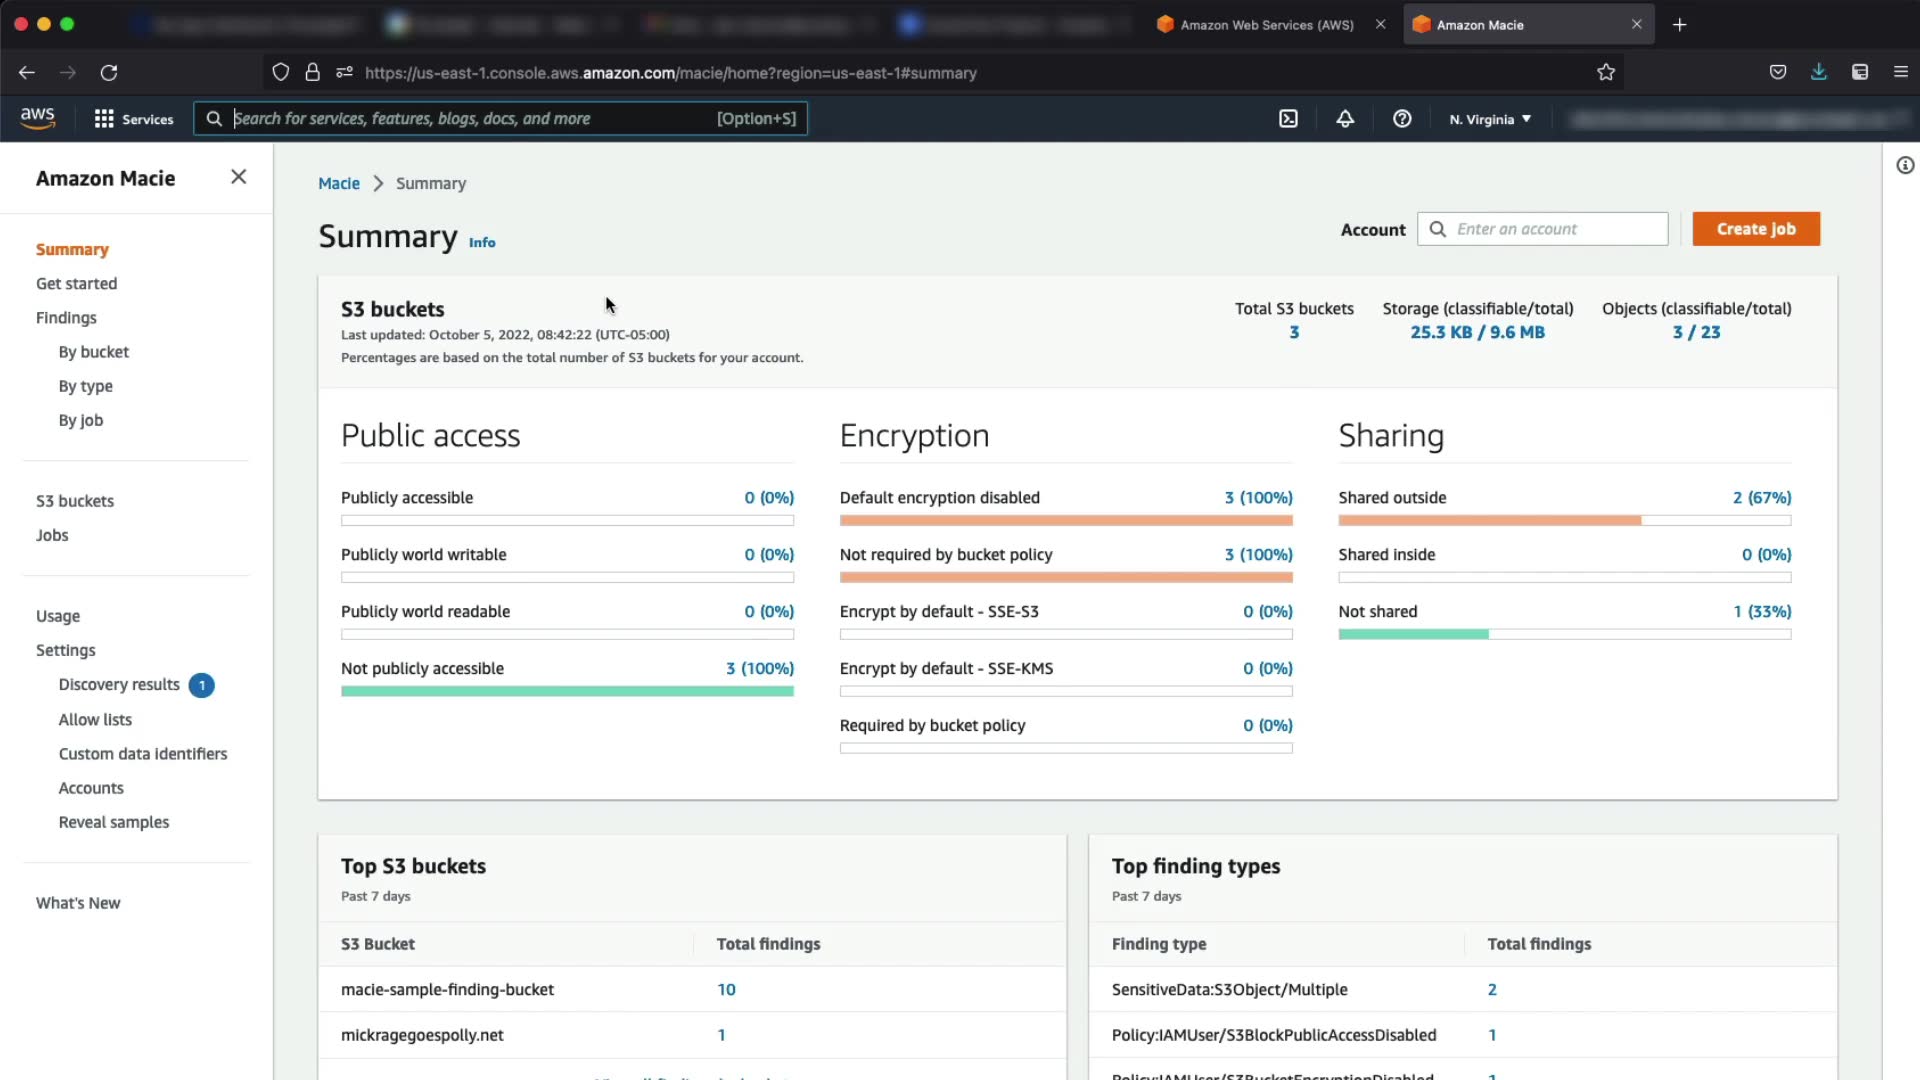Viewport: 1920px width, 1080px height.
Task: Expand the N. Virginia region dropdown
Action: coord(1490,119)
